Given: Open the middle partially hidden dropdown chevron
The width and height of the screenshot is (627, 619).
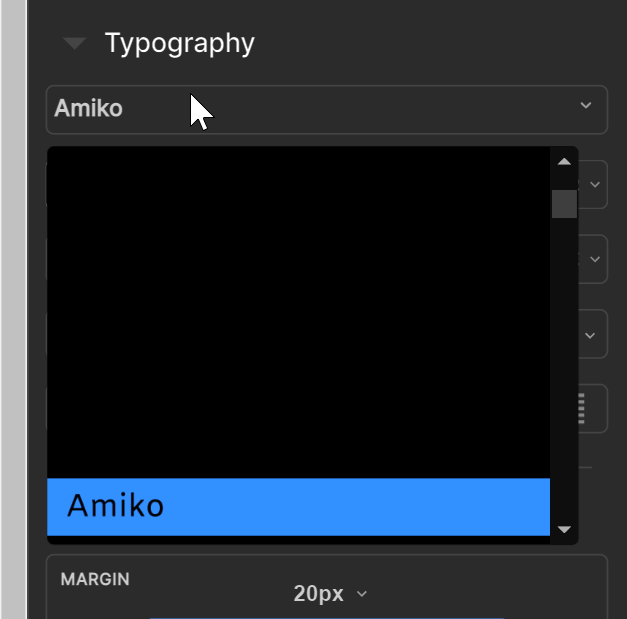Looking at the screenshot, I should [595, 259].
